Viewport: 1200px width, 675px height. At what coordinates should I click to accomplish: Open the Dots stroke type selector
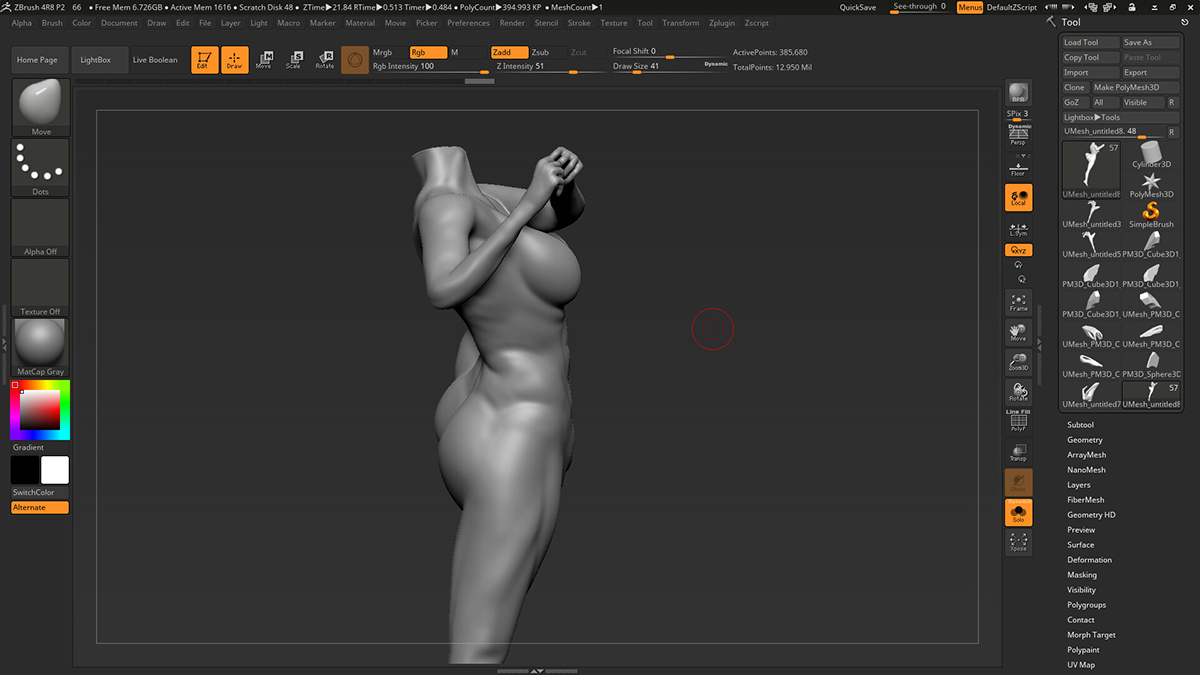click(x=40, y=167)
